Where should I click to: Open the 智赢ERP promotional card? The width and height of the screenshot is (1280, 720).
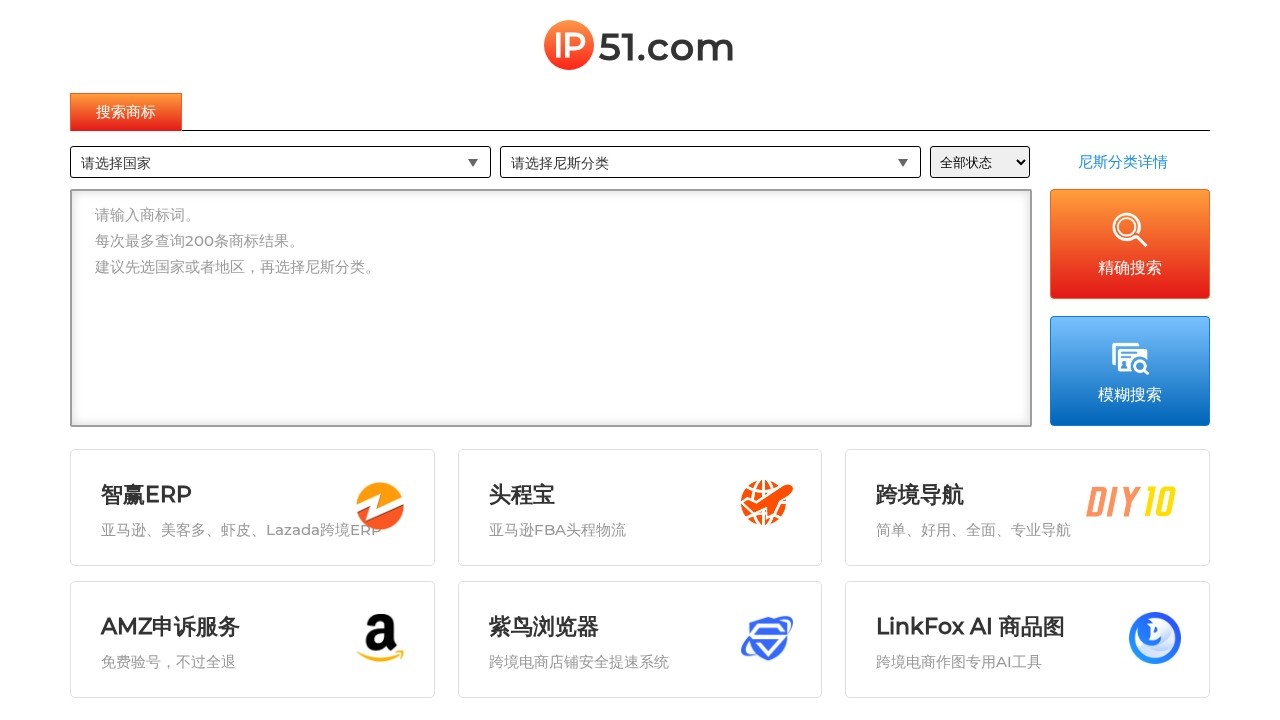tap(252, 506)
